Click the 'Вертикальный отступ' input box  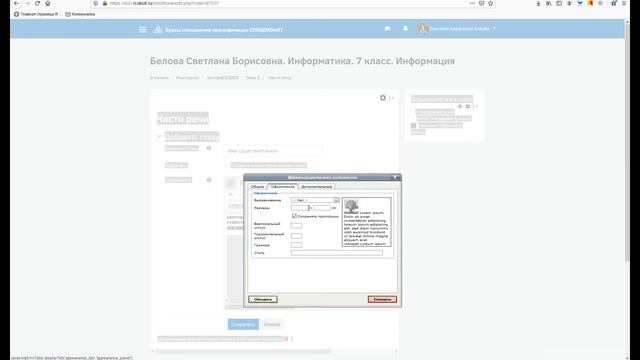(x=296, y=225)
